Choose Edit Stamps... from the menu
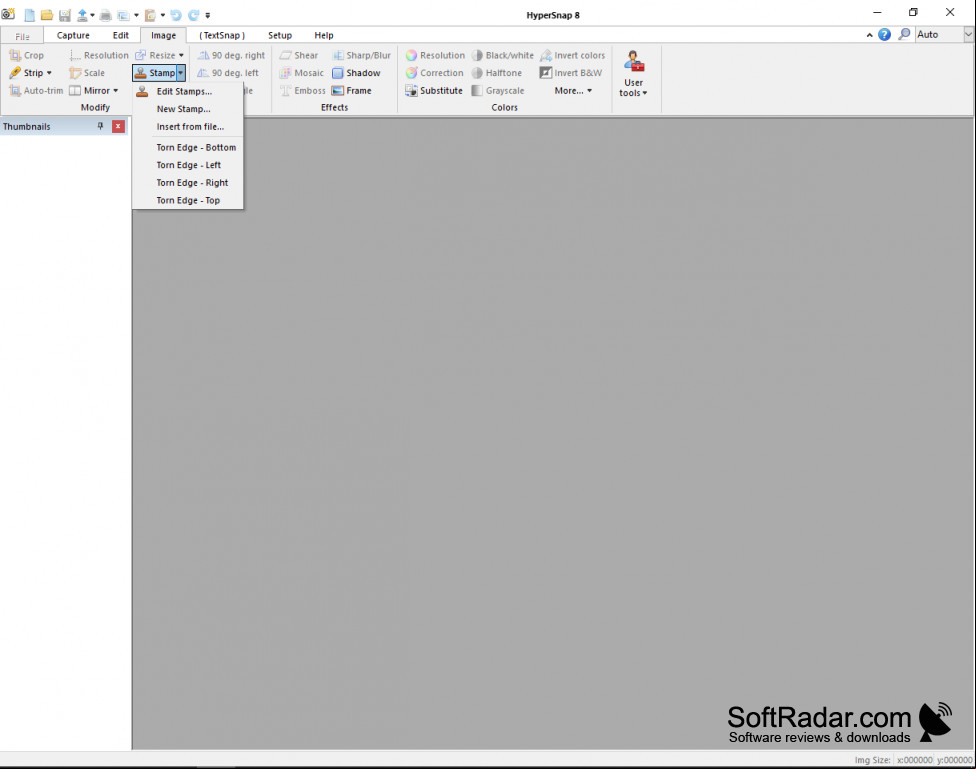Viewport: 976px width, 769px height. click(x=188, y=91)
